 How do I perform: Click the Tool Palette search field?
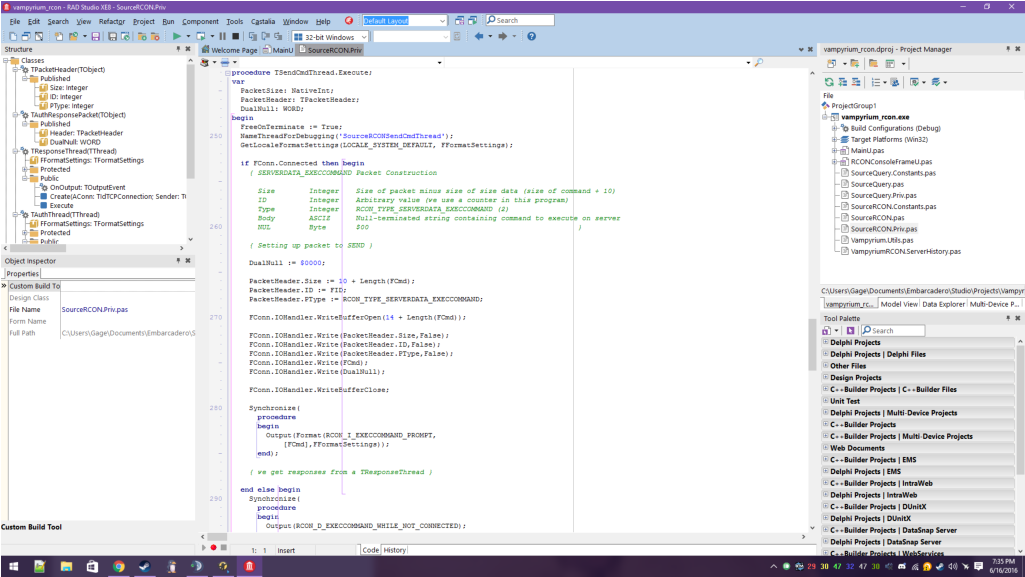pyautogui.click(x=892, y=331)
